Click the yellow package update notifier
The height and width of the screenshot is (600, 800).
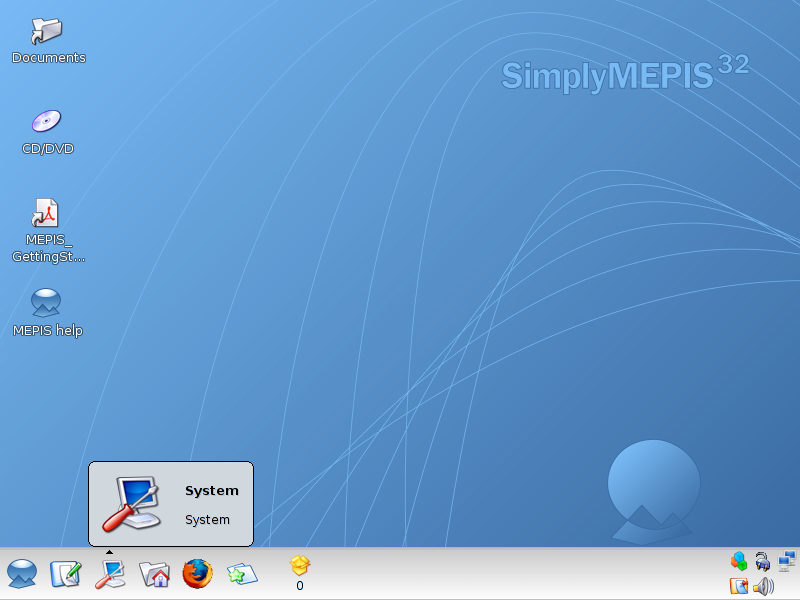(300, 566)
